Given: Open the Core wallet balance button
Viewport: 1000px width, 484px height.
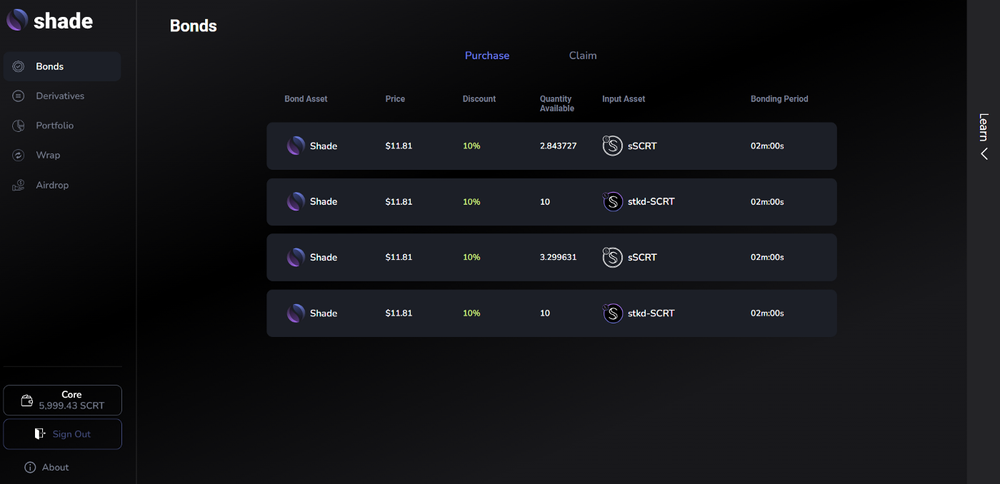Looking at the screenshot, I should pos(62,400).
